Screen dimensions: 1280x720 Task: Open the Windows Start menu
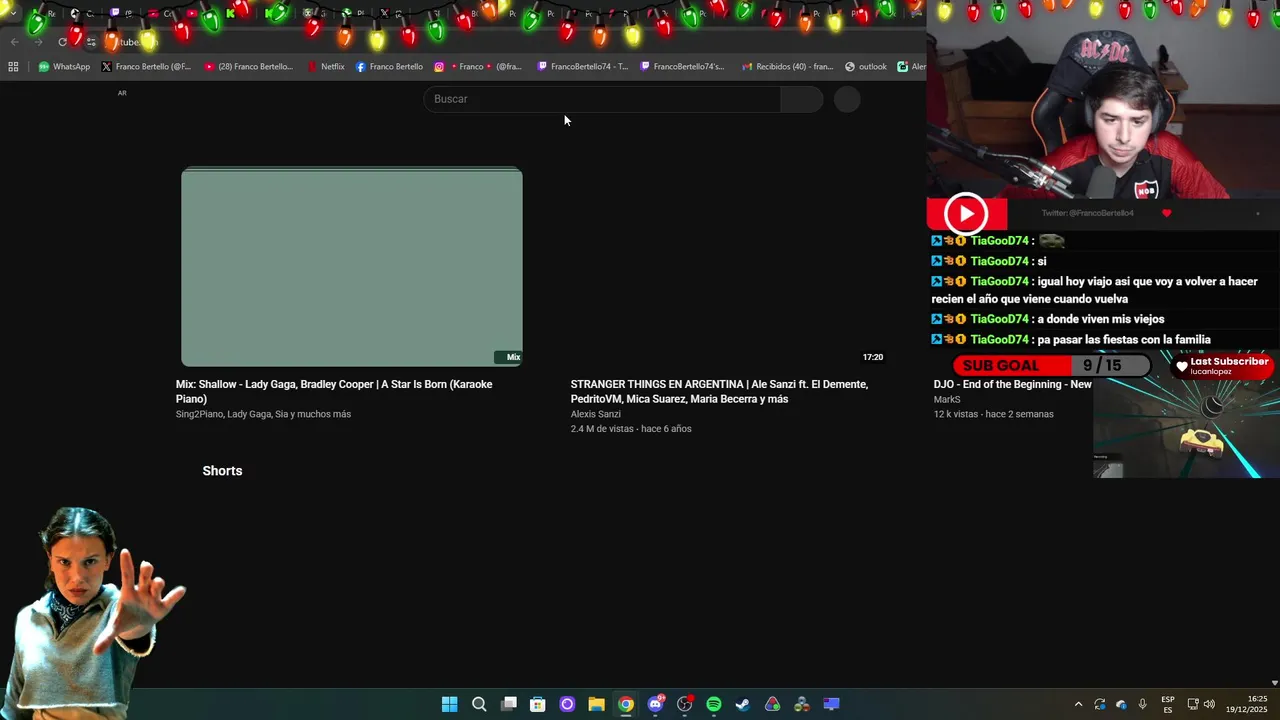click(x=450, y=704)
